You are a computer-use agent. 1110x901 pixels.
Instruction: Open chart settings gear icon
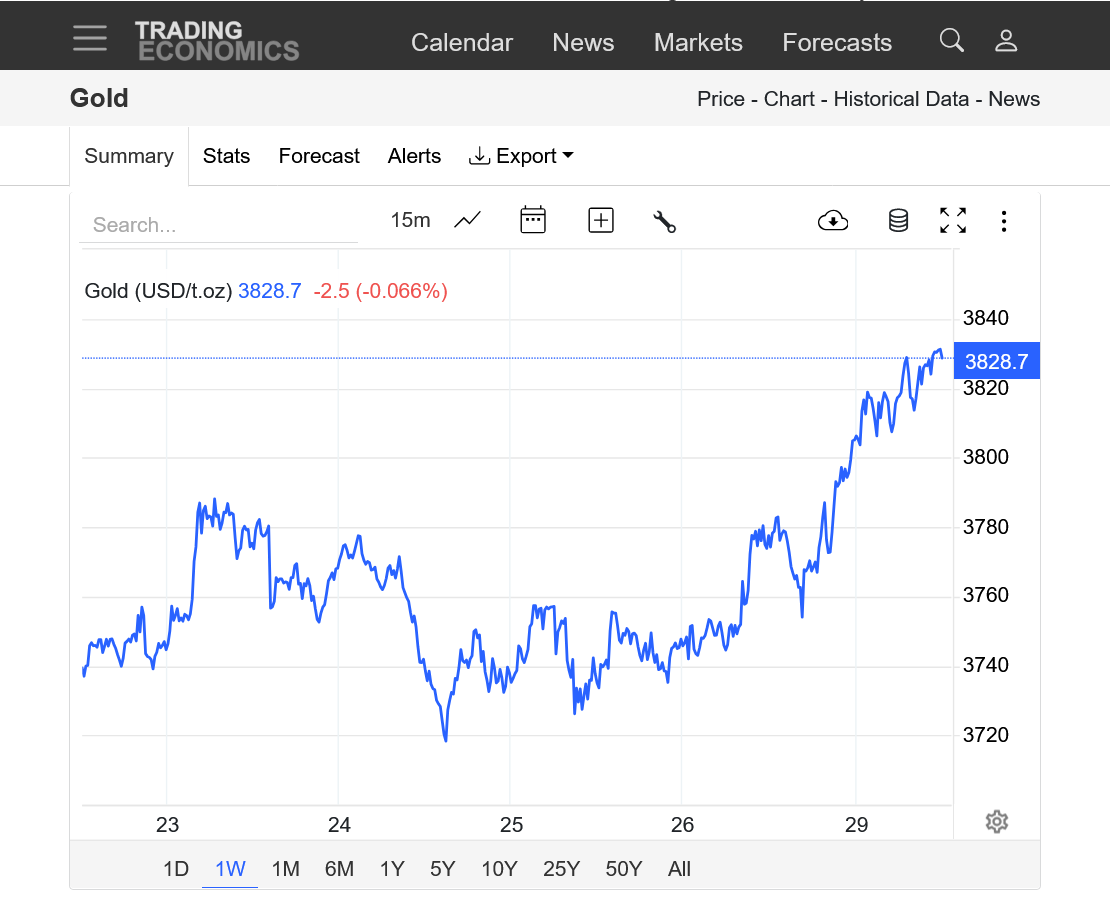(996, 822)
